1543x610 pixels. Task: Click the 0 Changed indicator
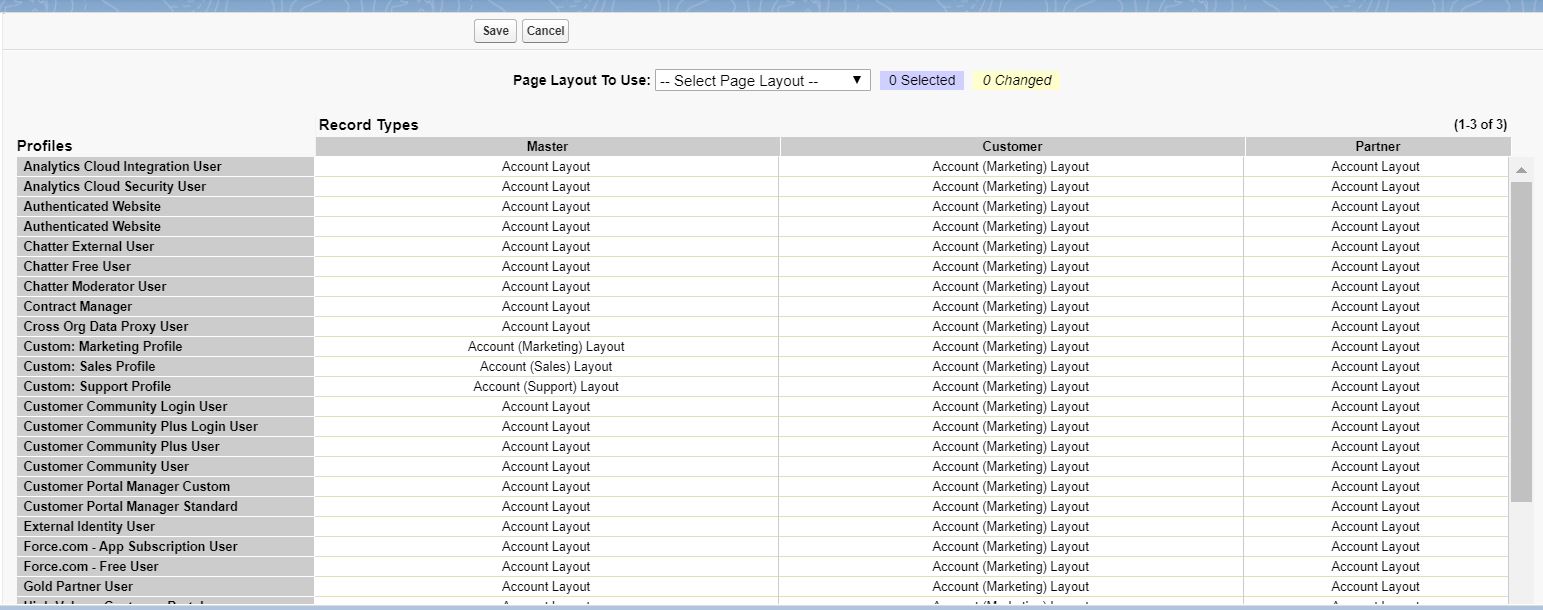coord(1015,80)
